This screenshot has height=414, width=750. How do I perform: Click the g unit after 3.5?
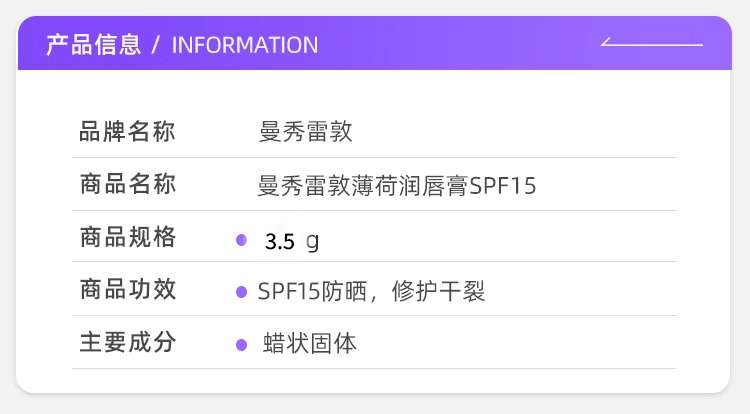point(313,241)
